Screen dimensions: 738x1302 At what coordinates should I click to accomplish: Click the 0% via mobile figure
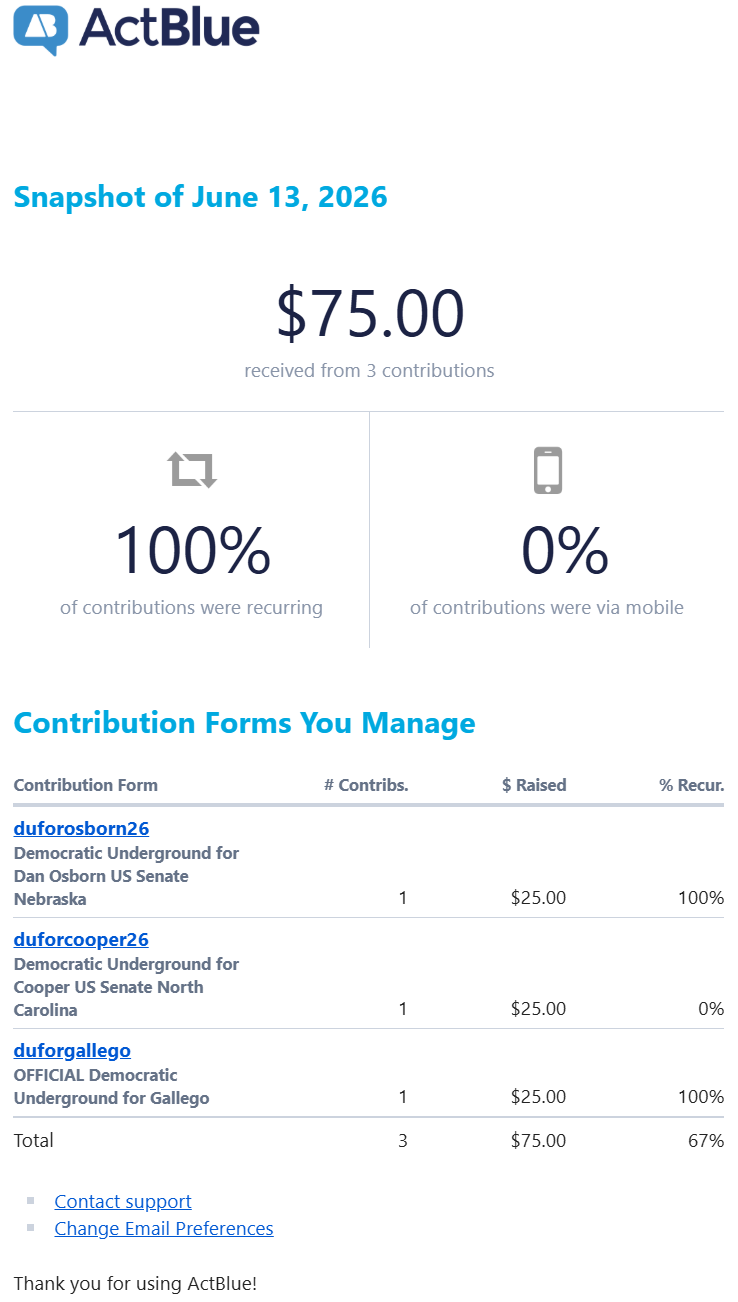click(565, 551)
